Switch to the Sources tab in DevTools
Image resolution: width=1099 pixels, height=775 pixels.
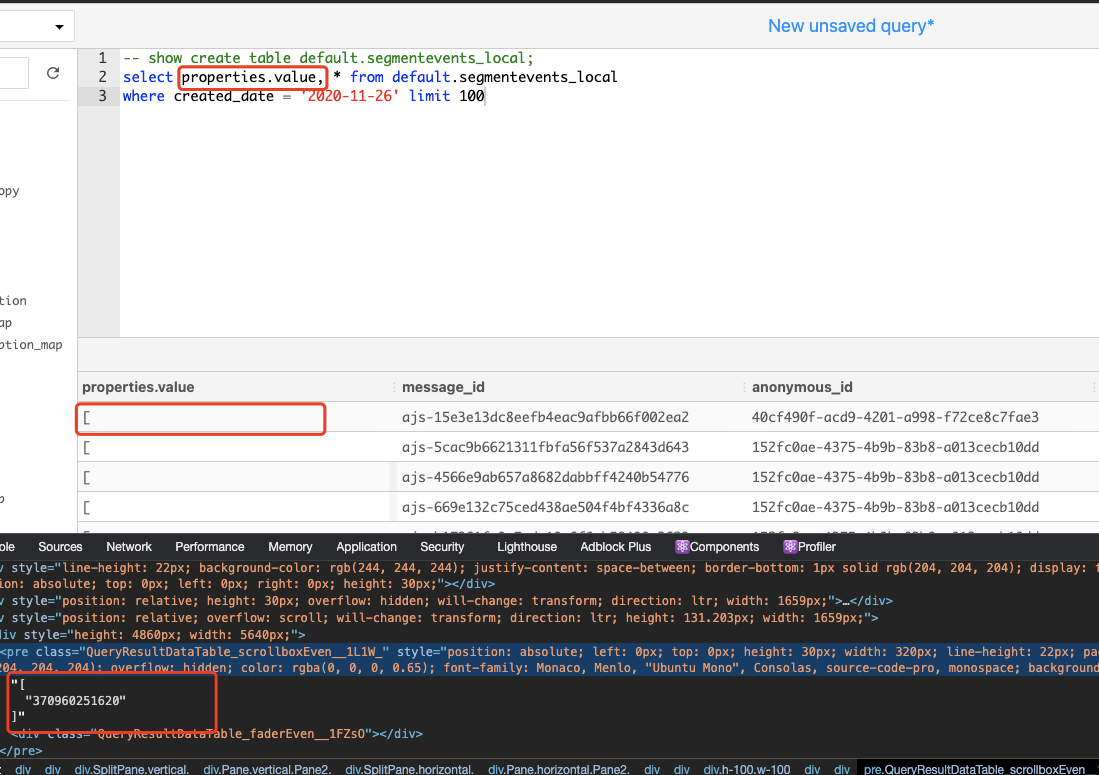point(60,547)
